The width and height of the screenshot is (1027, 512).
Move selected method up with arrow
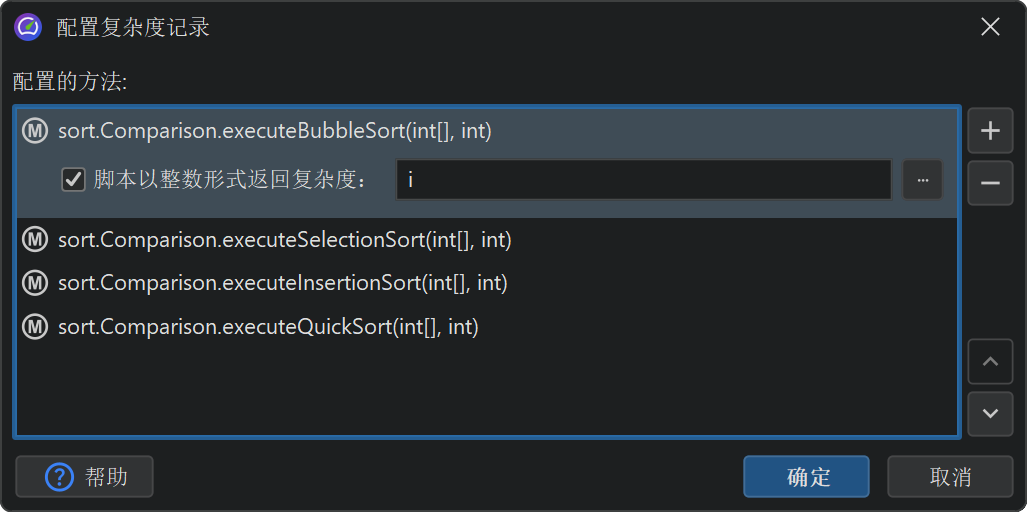tap(990, 362)
